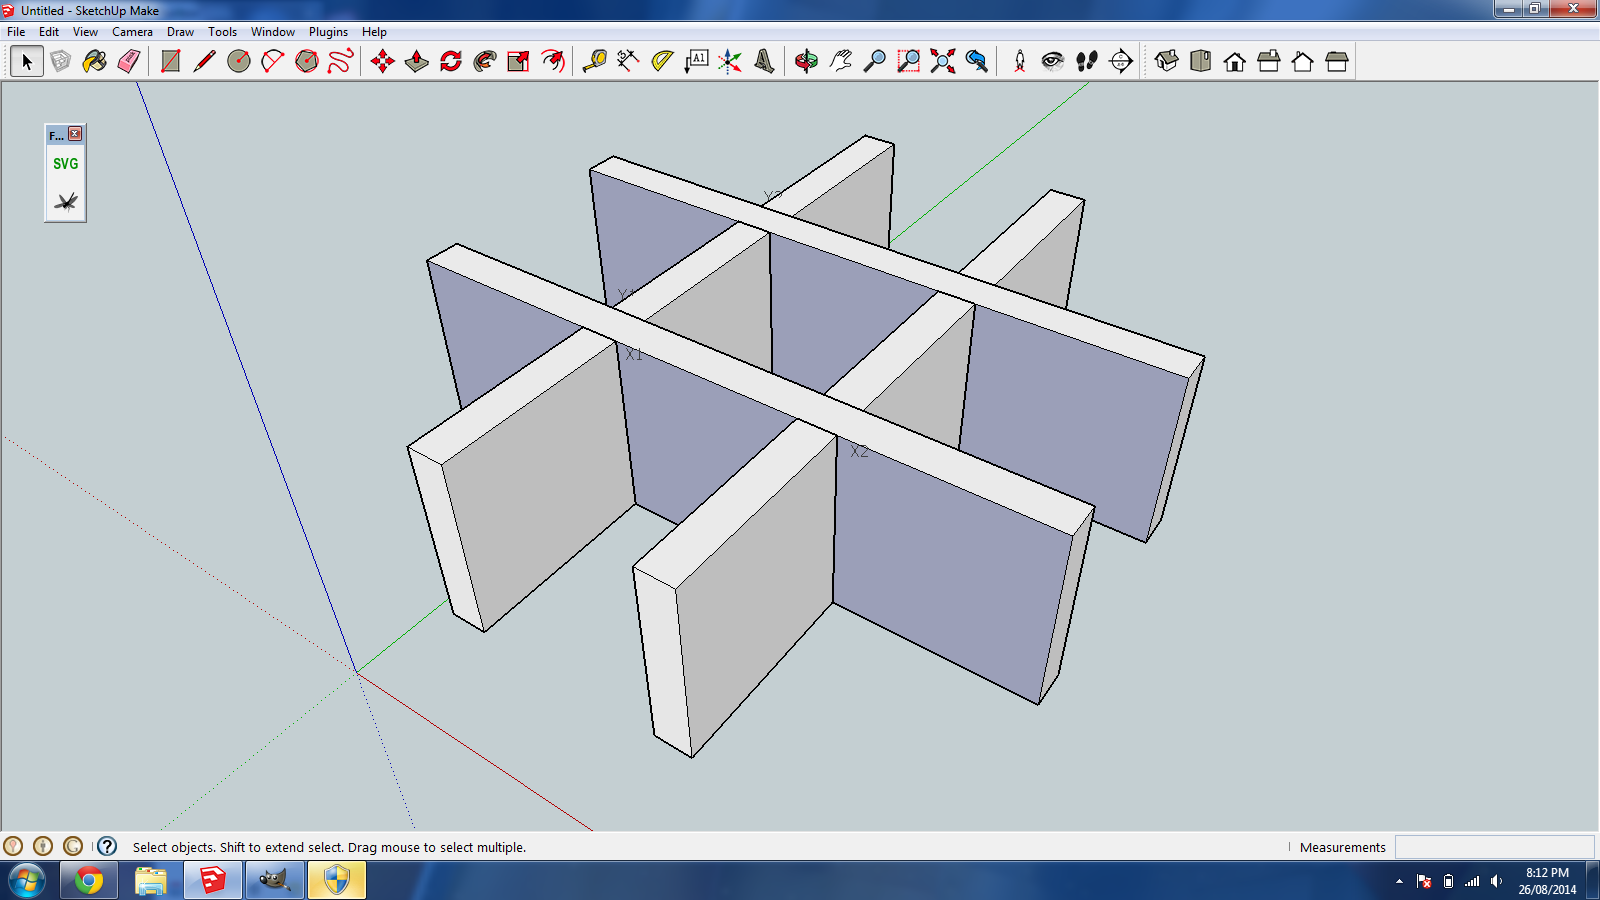Enable the Follow Me tool
This screenshot has height=900, width=1600.
pos(483,61)
